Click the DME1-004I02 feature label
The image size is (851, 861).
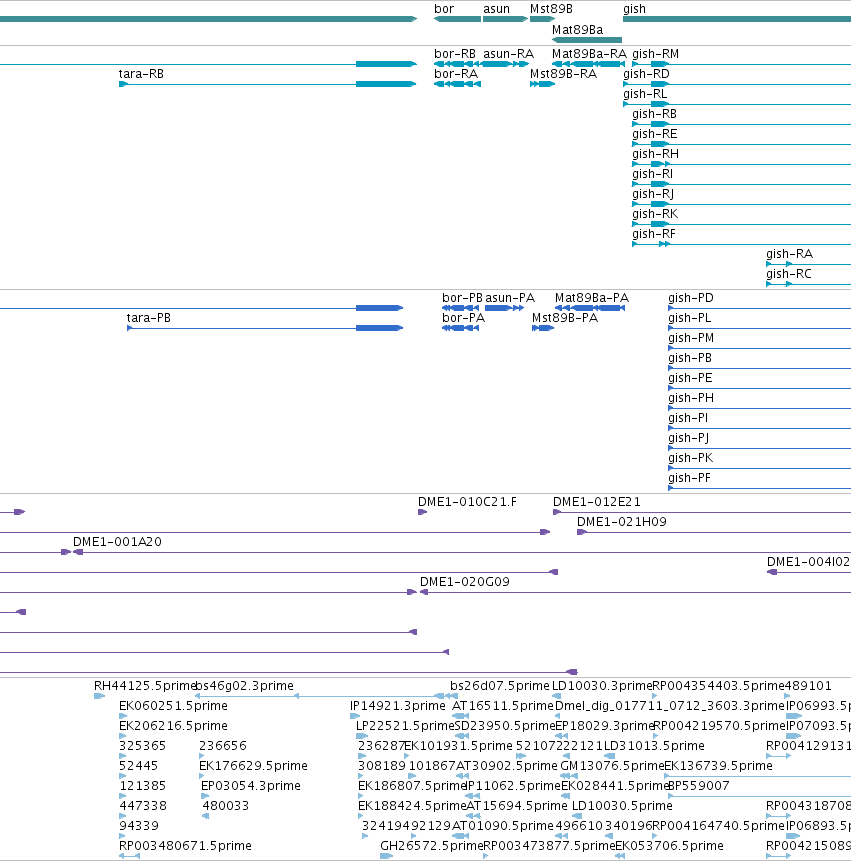[808, 562]
